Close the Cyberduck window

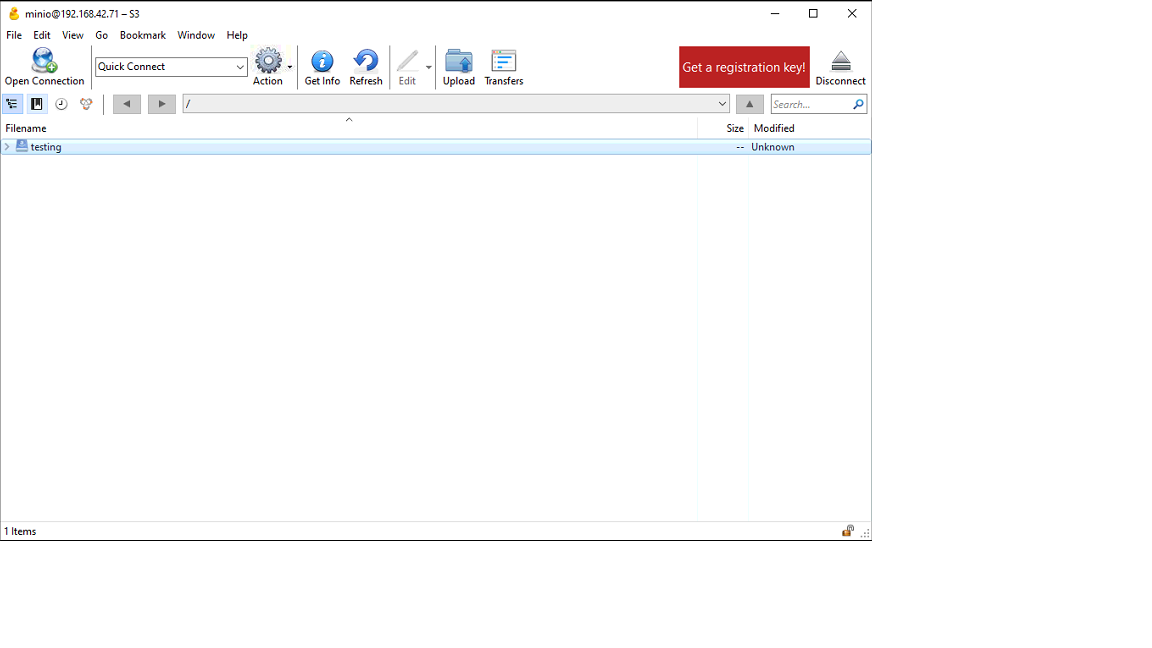[852, 13]
